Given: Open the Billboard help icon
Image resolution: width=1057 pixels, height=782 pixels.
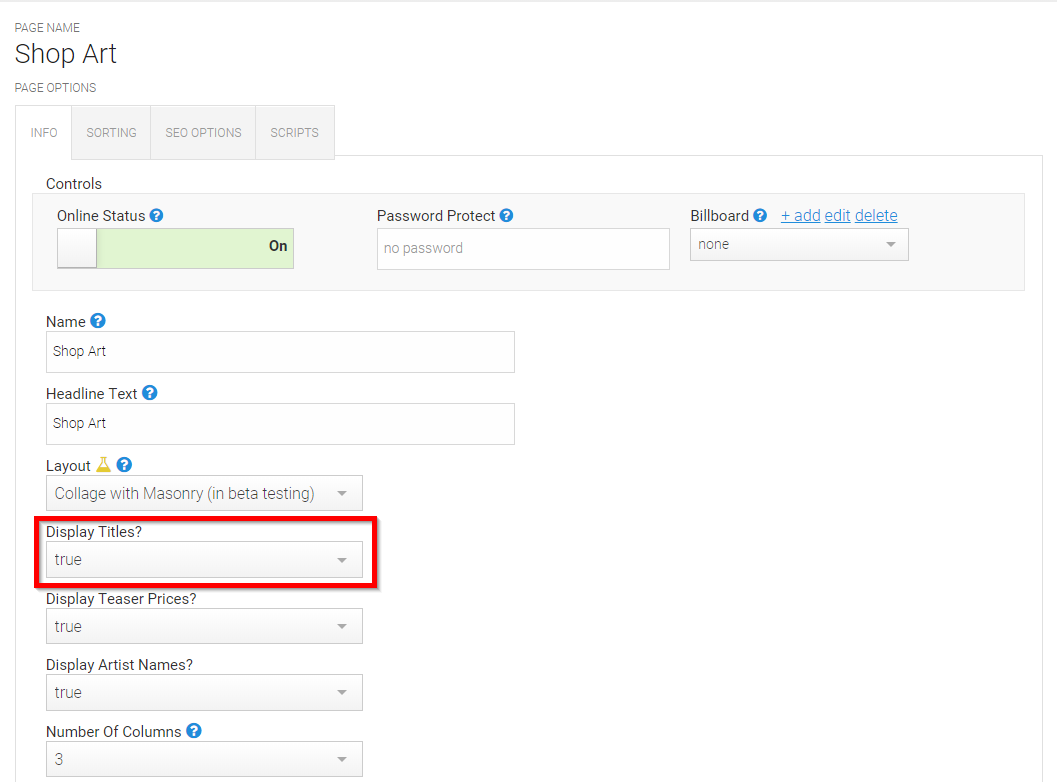Looking at the screenshot, I should point(760,216).
